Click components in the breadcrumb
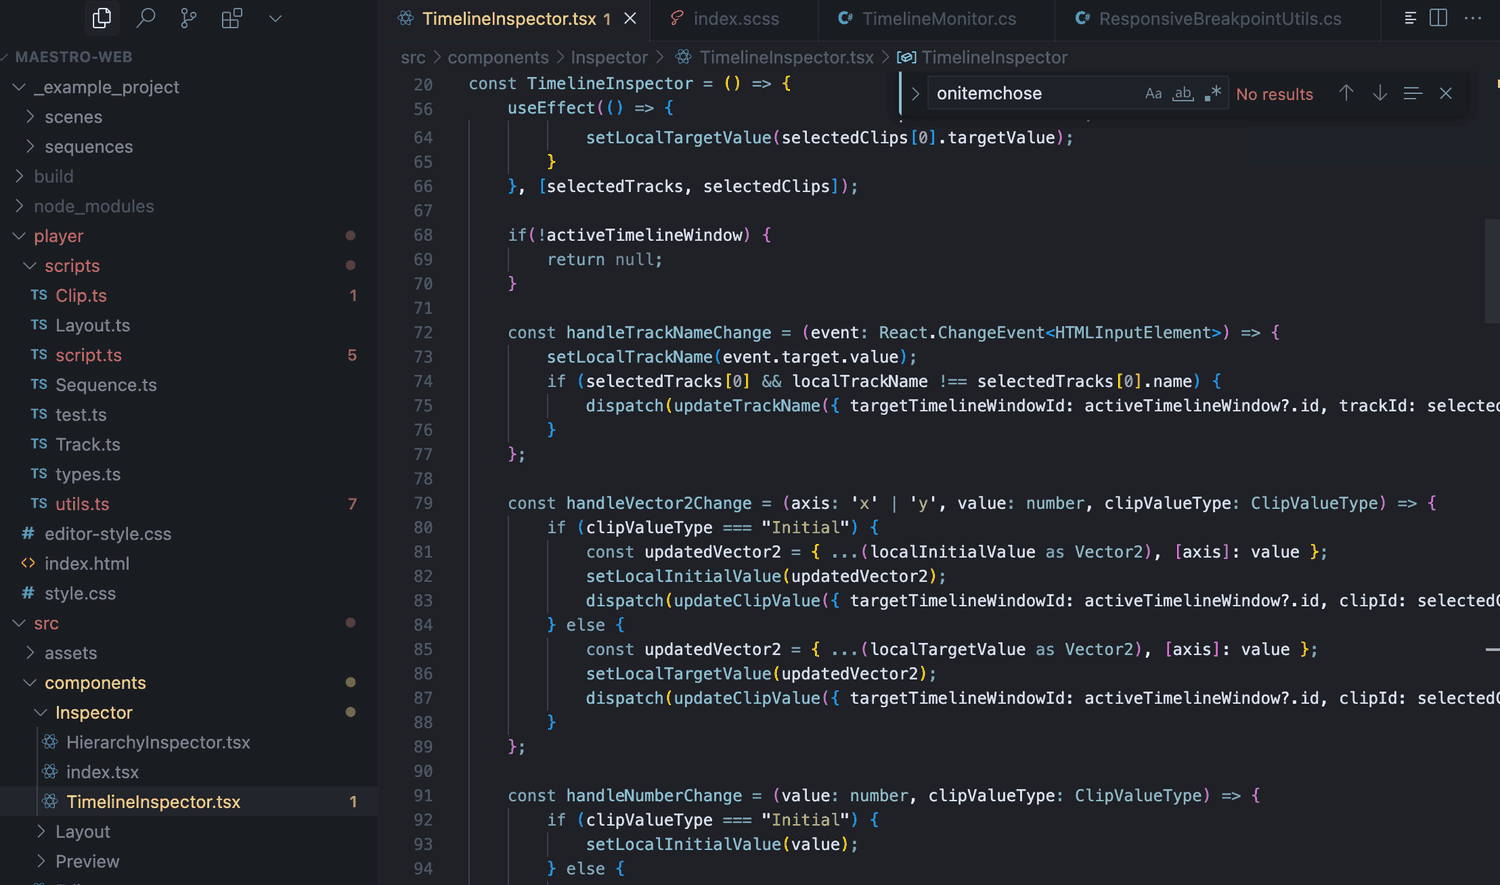1500x885 pixels. [x=498, y=58]
